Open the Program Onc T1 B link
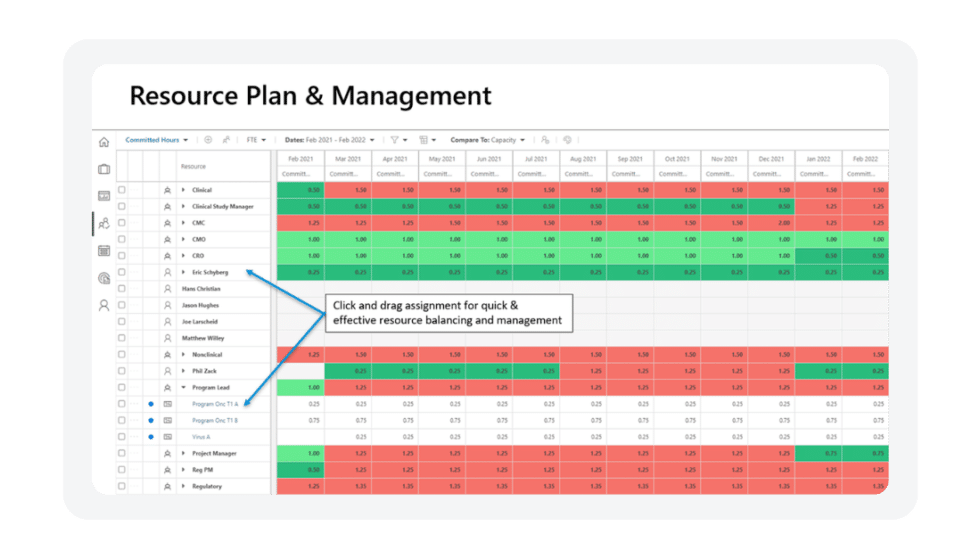This screenshot has height=559, width=980. (x=215, y=421)
